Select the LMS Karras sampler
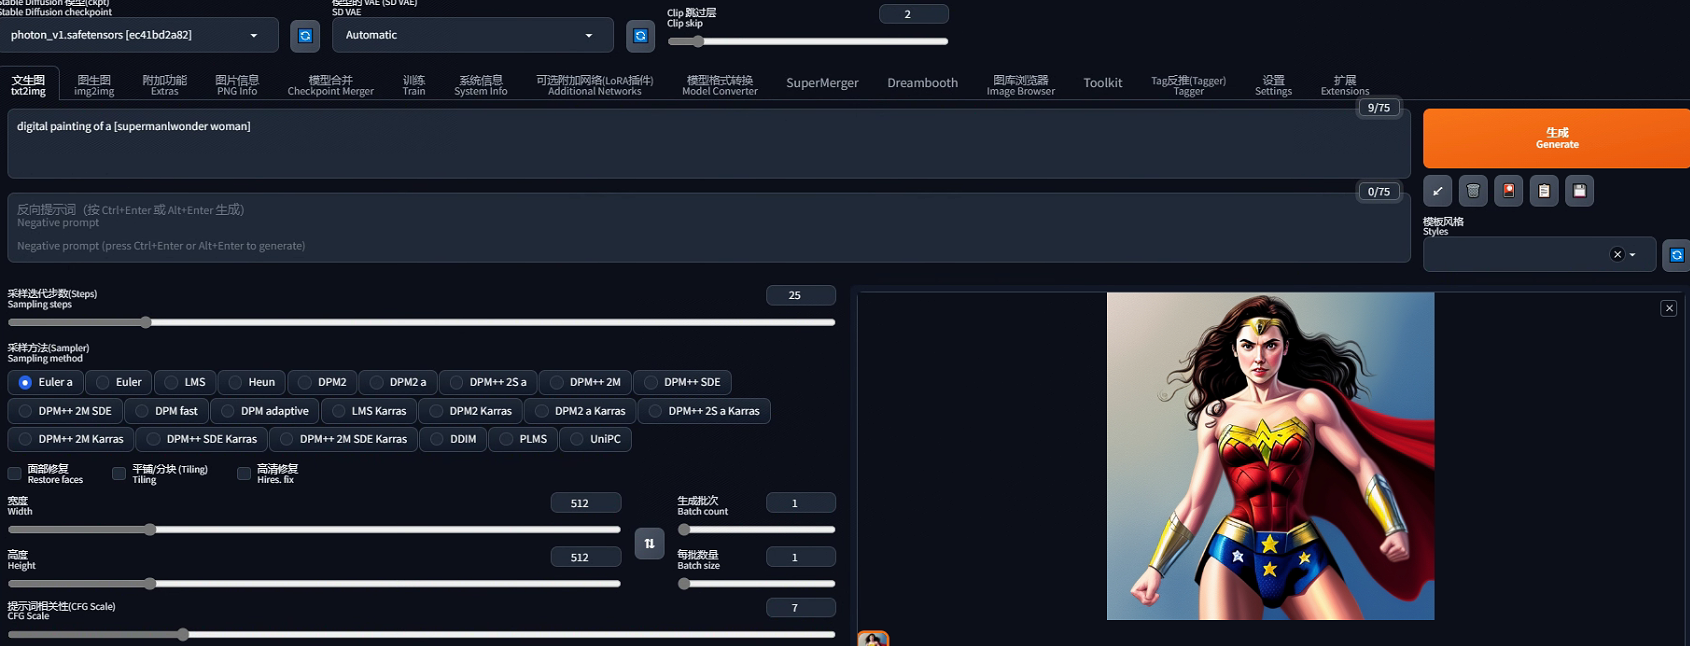 coord(368,411)
